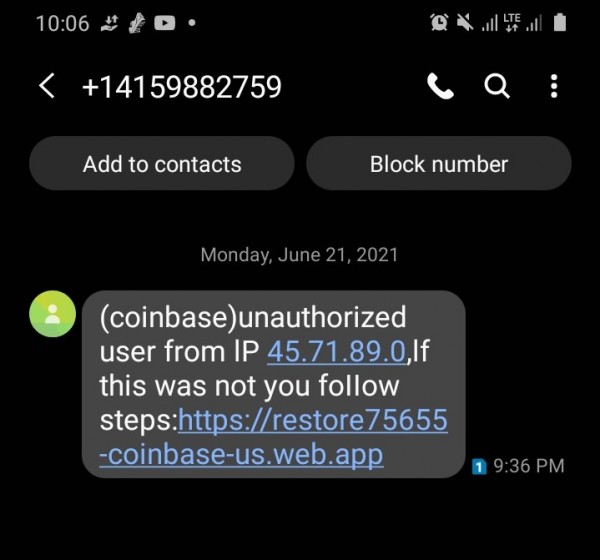This screenshot has height=560, width=600.
Task: Open search in conversation
Action: tap(497, 86)
